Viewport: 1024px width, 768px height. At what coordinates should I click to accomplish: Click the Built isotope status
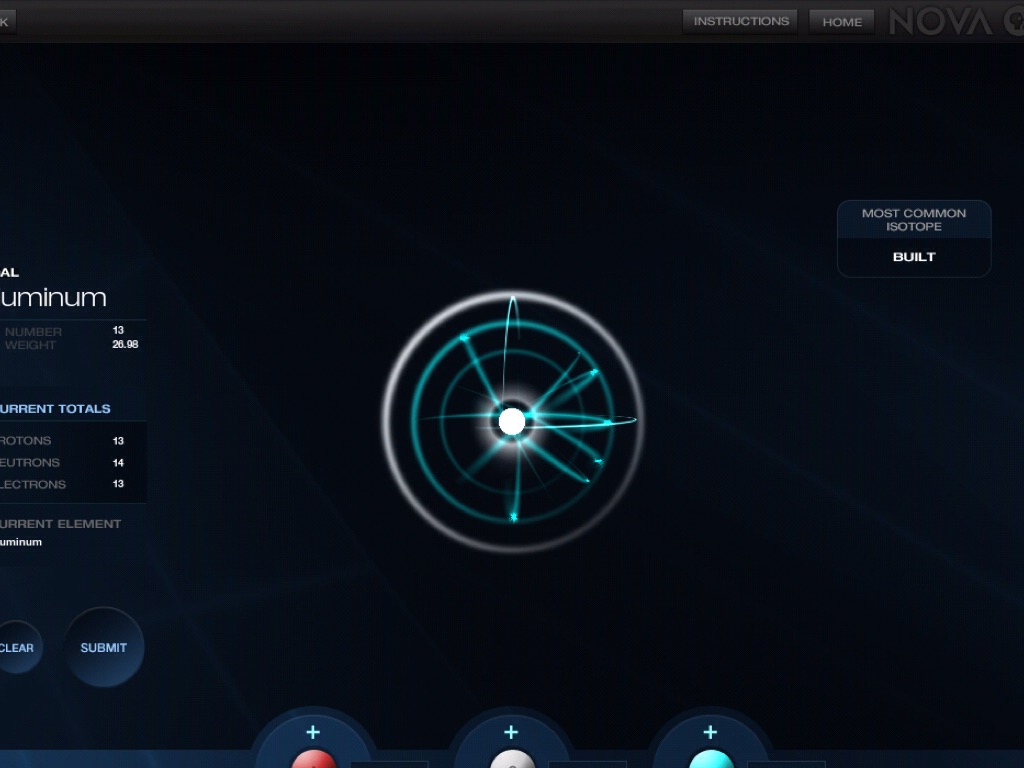(x=914, y=257)
